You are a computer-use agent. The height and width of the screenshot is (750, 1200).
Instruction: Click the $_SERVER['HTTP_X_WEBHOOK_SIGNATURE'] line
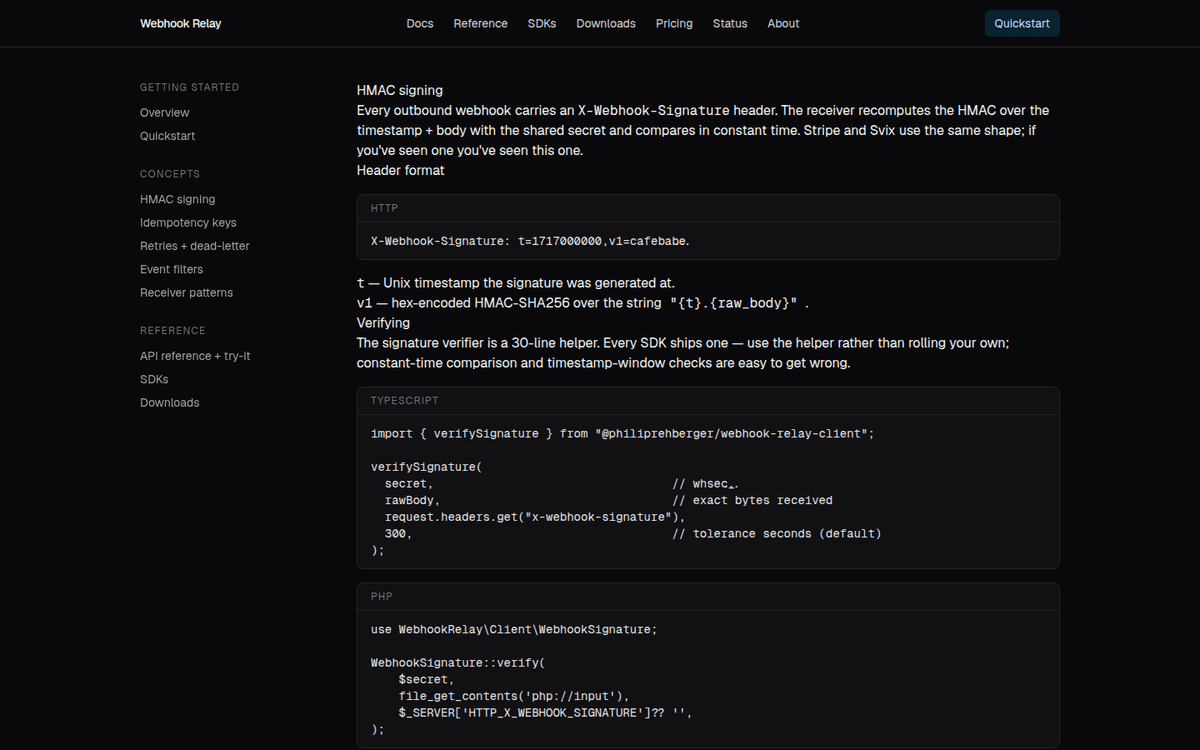click(546, 713)
